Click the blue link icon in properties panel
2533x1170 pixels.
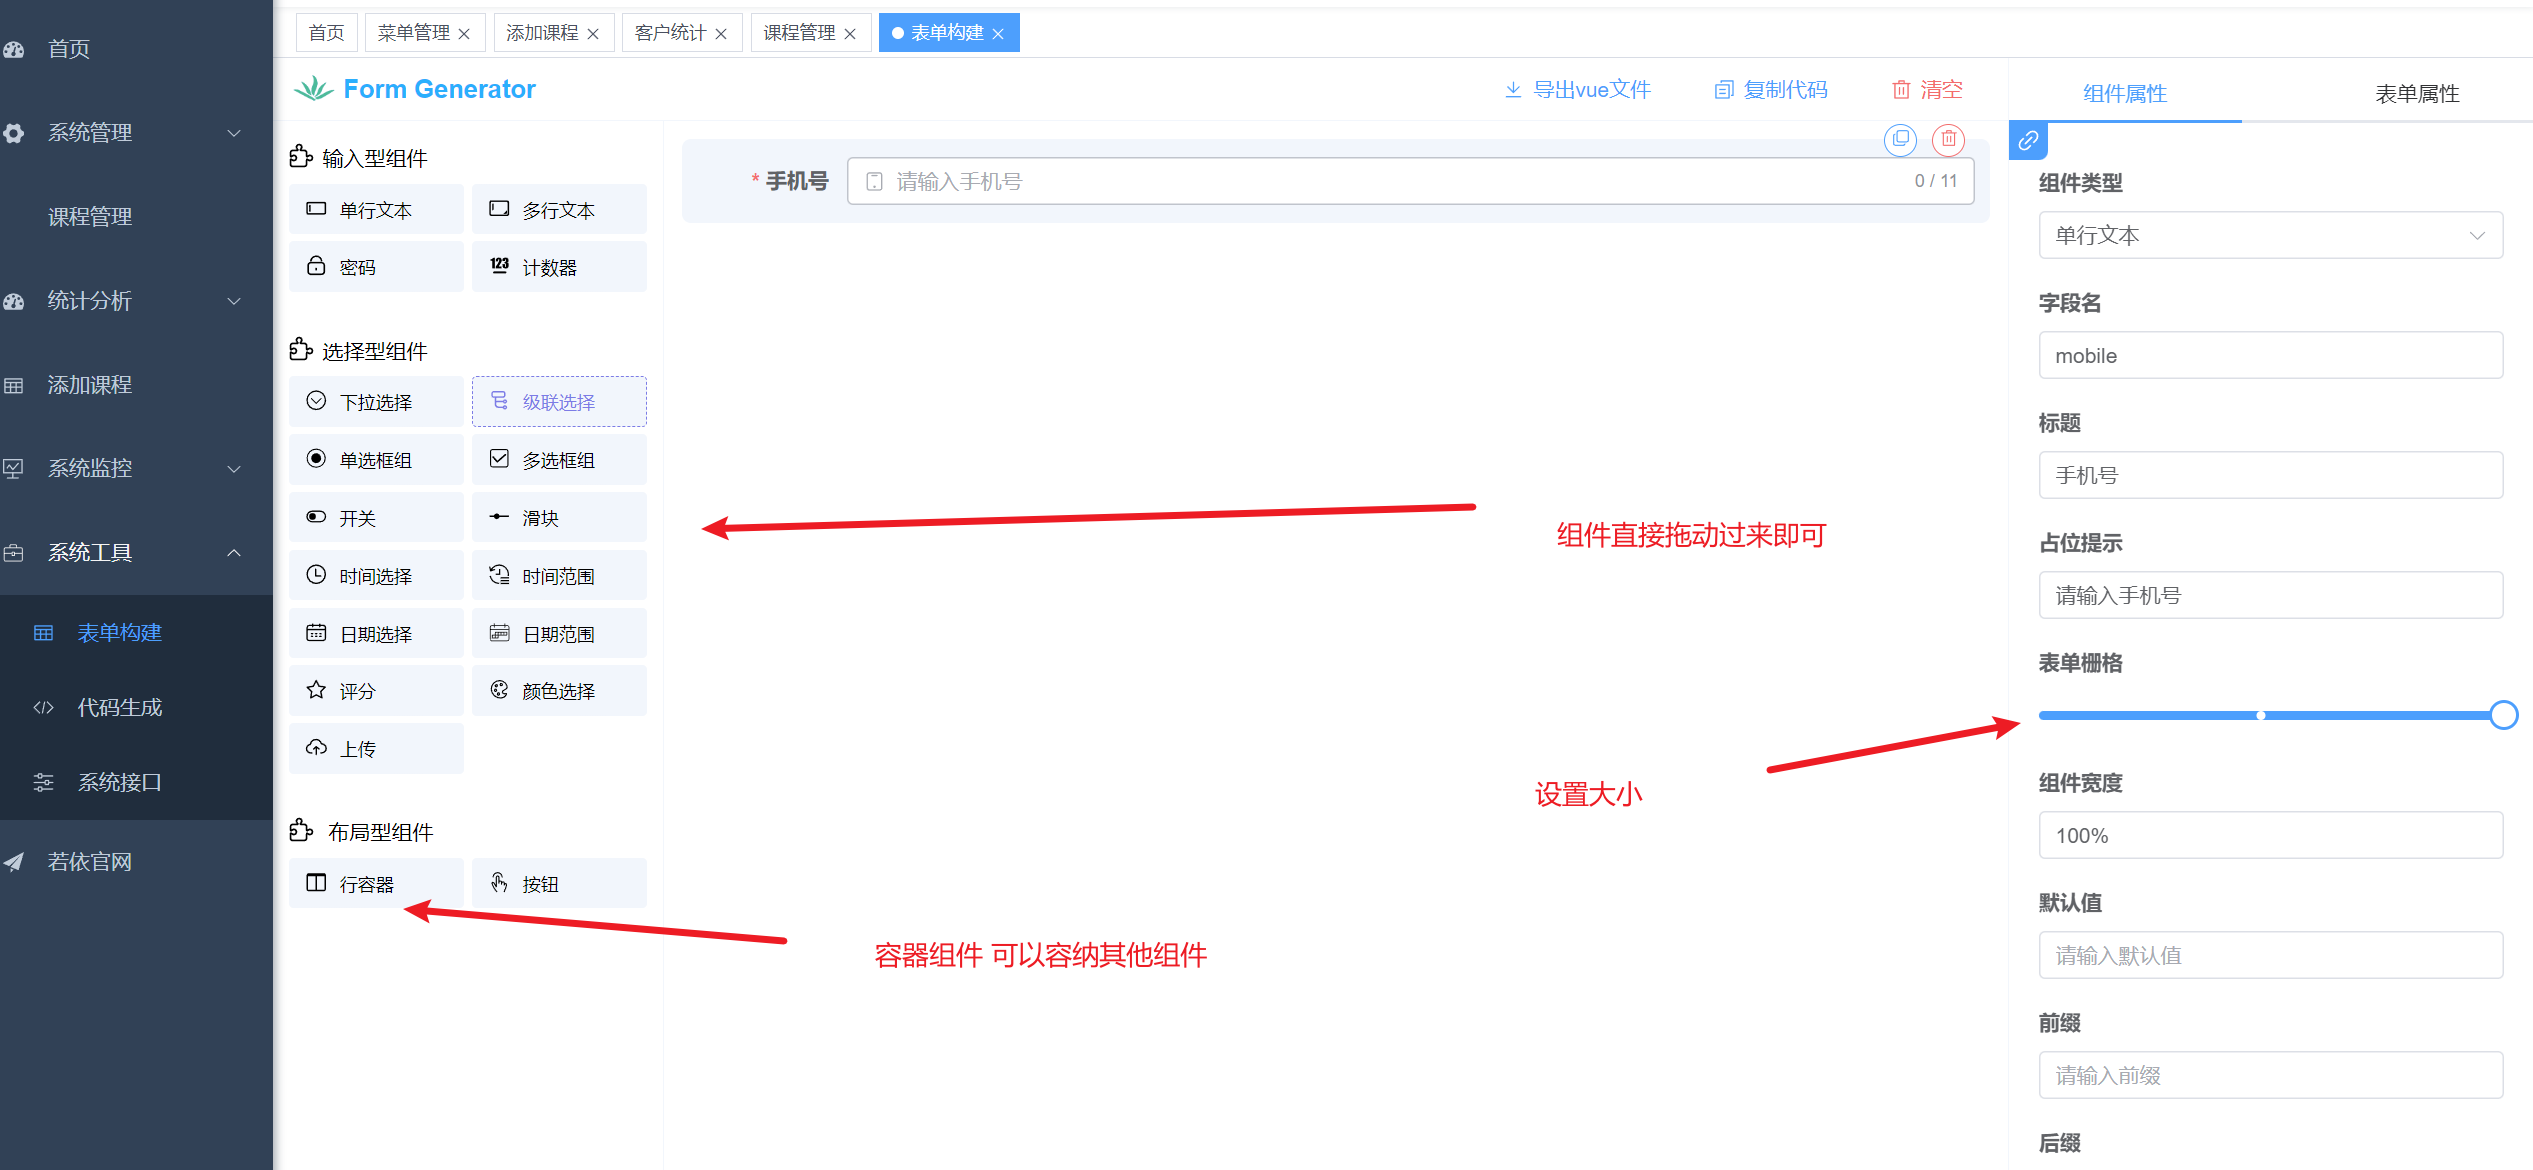pos(2028,141)
